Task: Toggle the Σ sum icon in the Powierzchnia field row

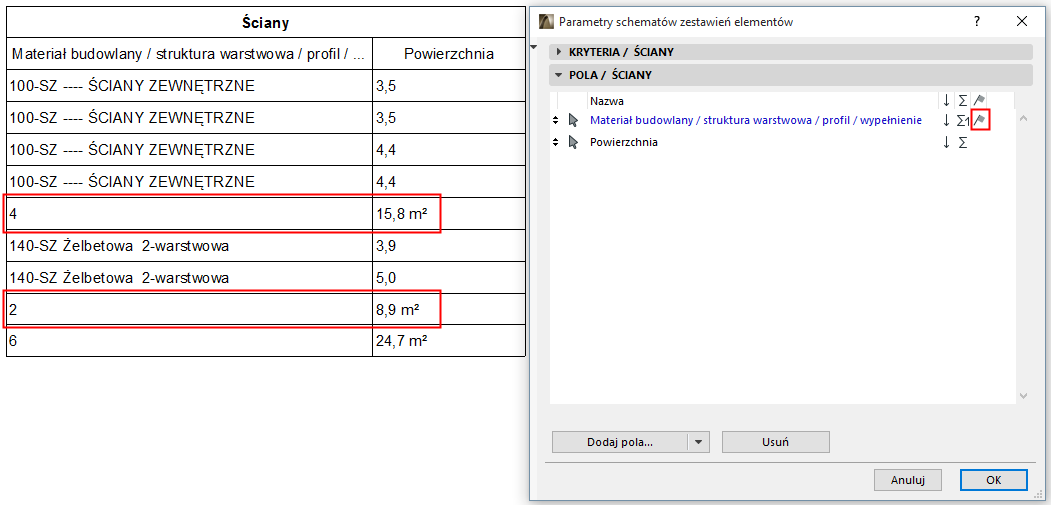Action: click(x=963, y=142)
